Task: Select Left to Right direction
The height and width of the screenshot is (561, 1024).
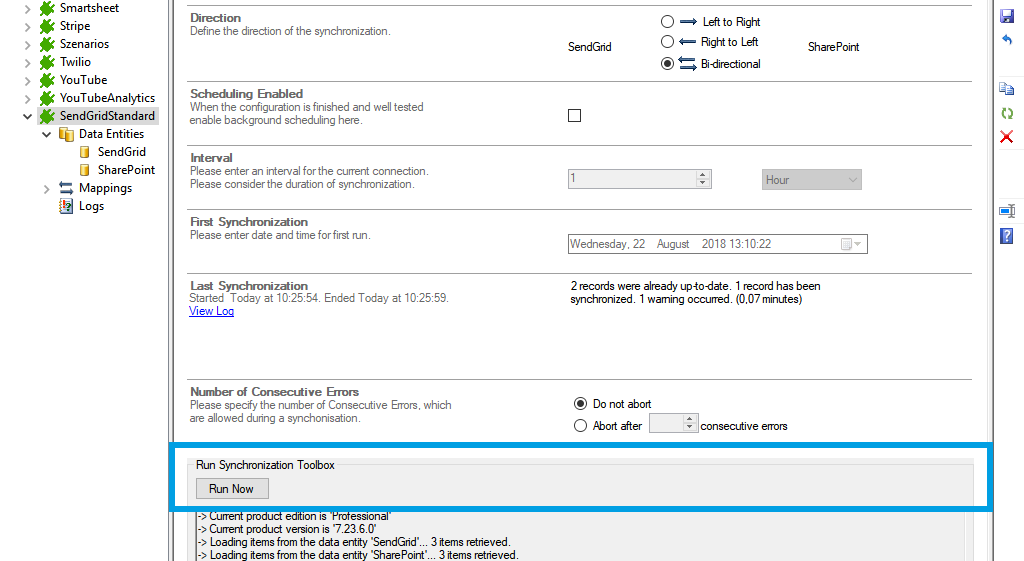Action: (667, 21)
